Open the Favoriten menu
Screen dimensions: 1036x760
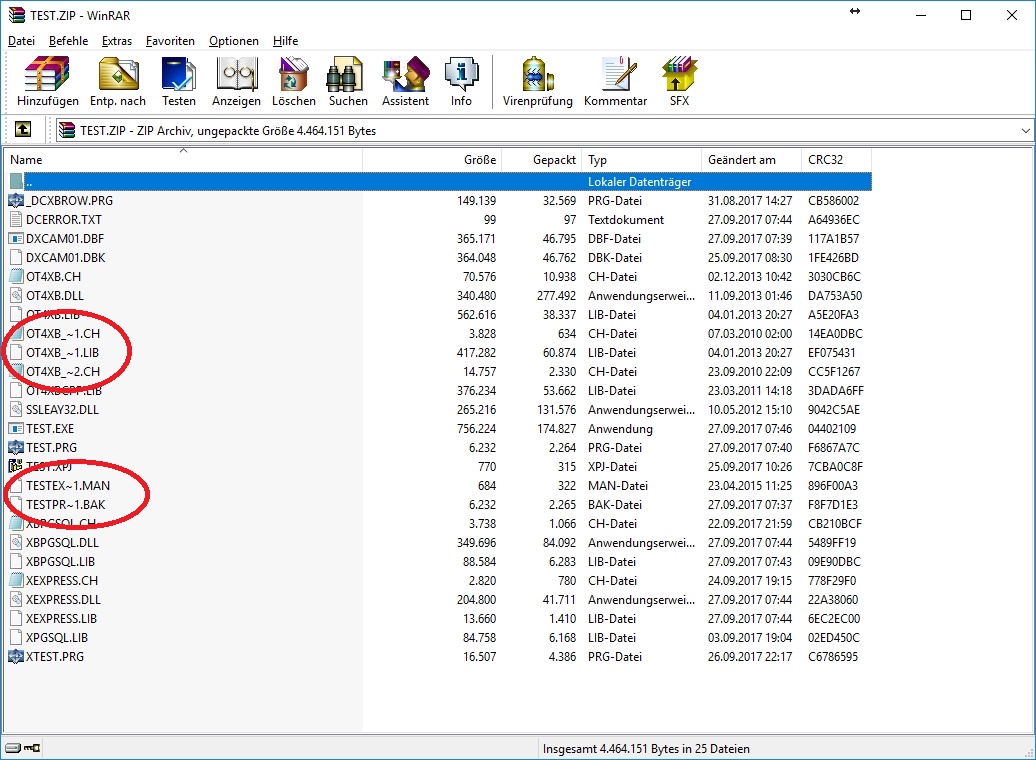170,41
